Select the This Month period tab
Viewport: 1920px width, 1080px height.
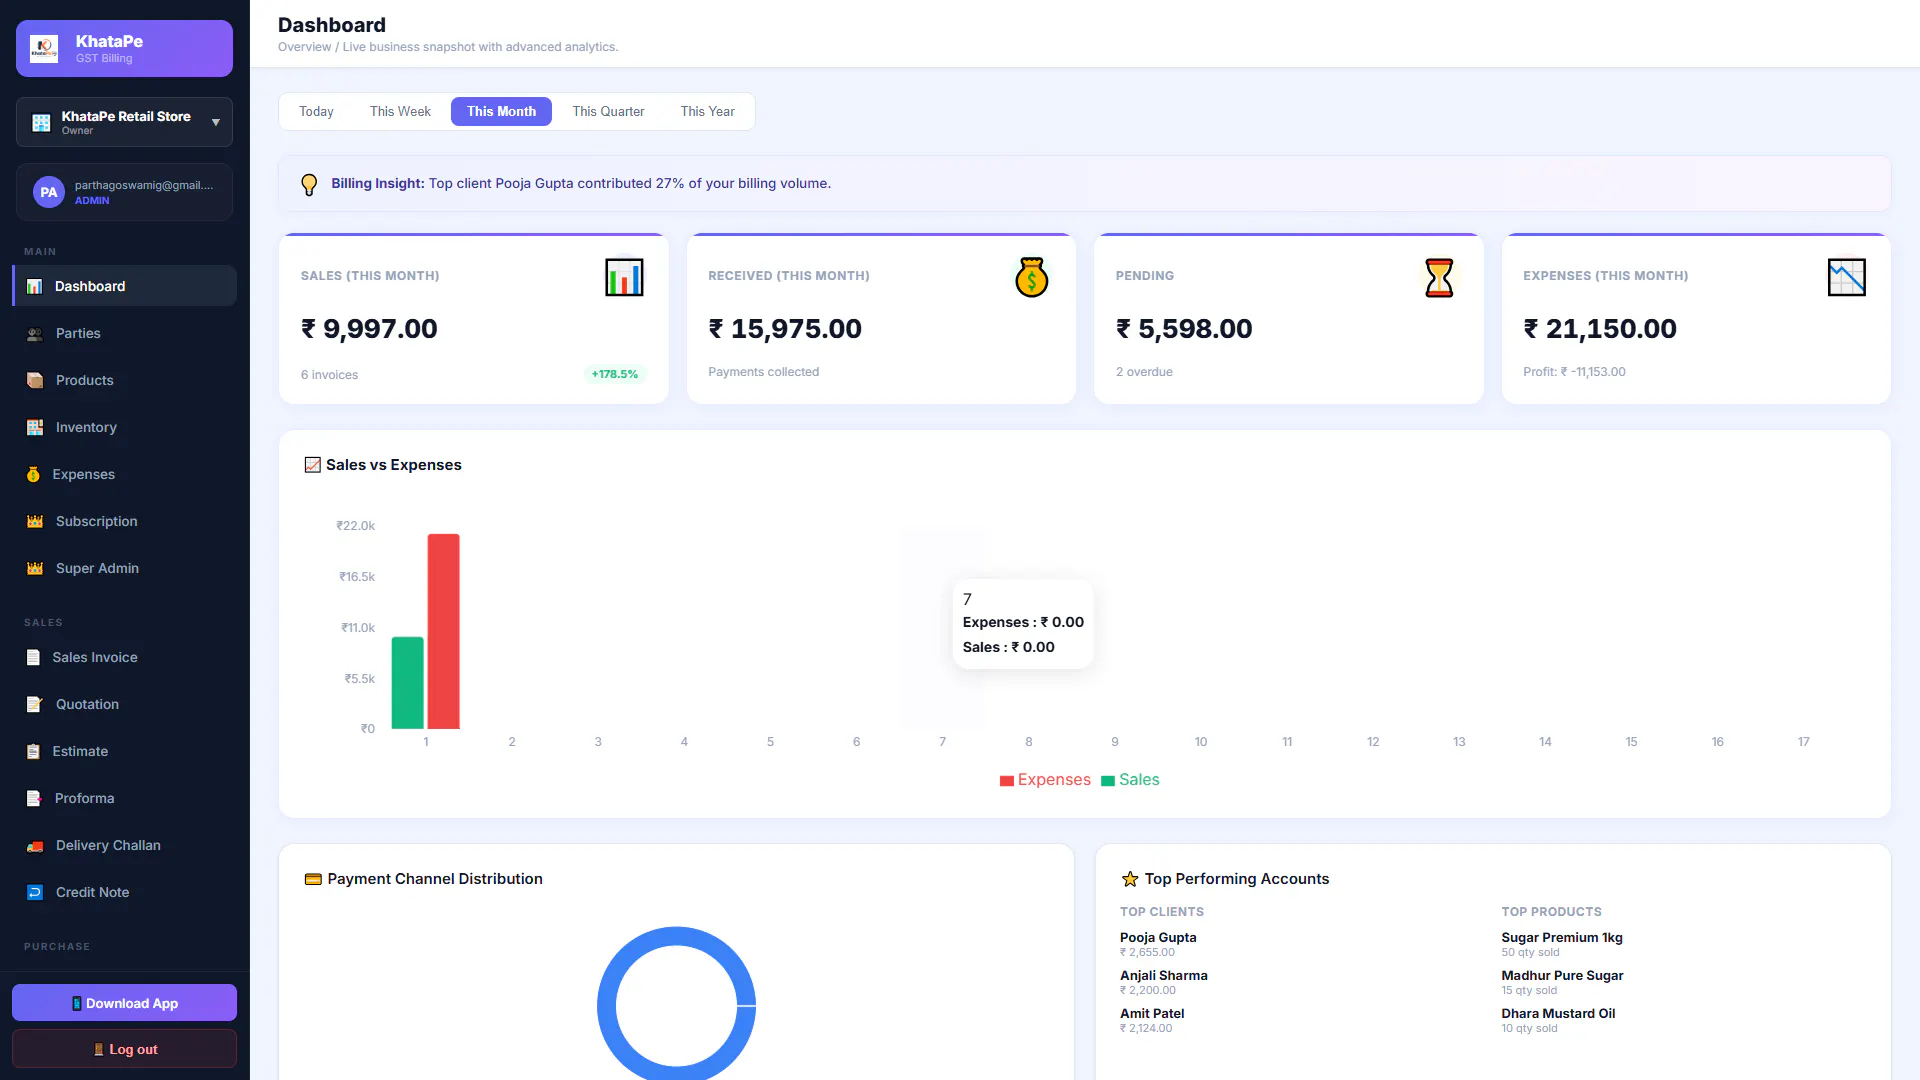click(501, 111)
